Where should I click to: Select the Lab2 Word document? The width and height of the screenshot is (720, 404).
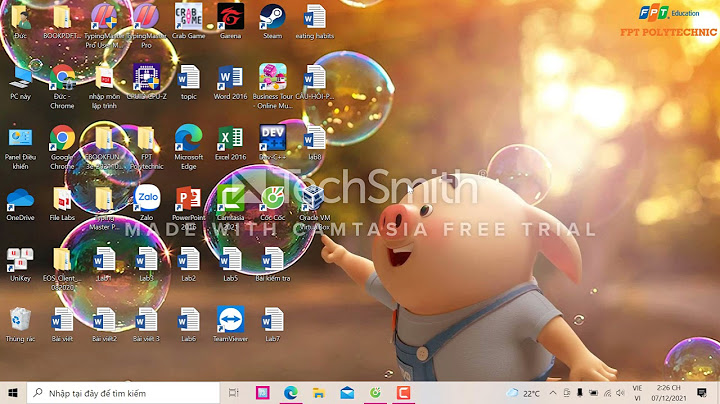coord(188,264)
